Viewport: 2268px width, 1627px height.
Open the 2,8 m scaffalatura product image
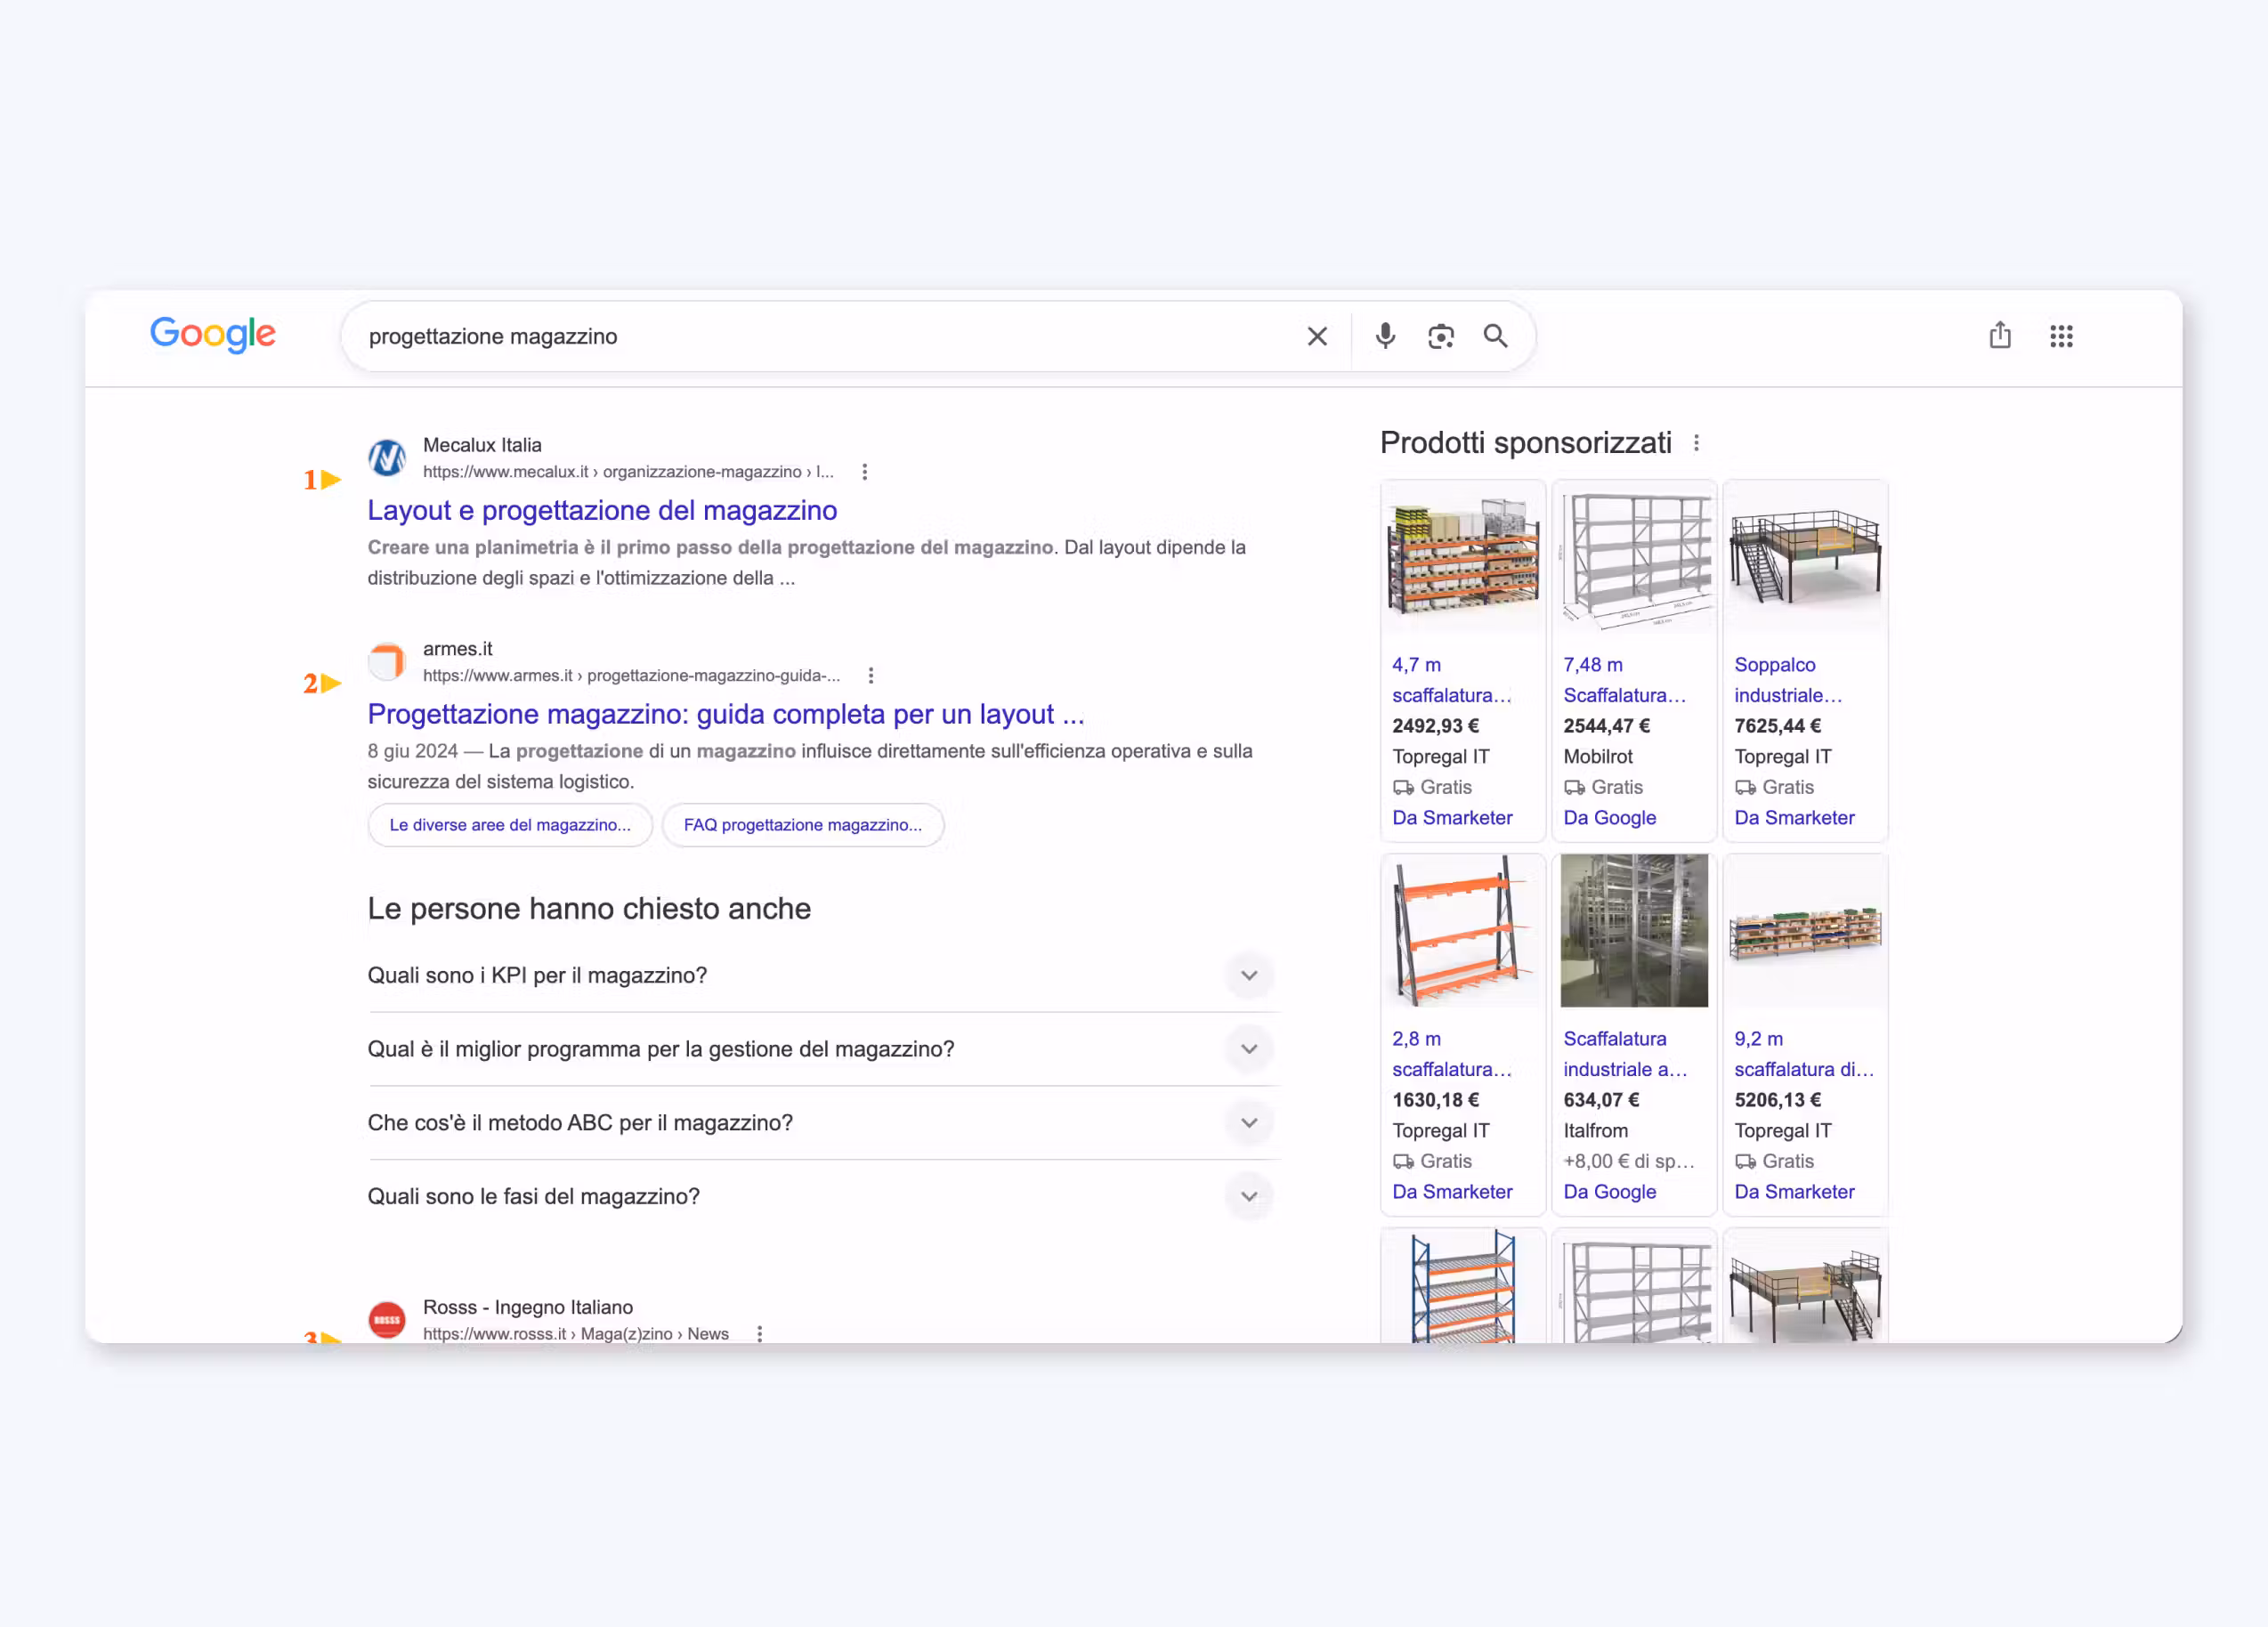pos(1463,931)
